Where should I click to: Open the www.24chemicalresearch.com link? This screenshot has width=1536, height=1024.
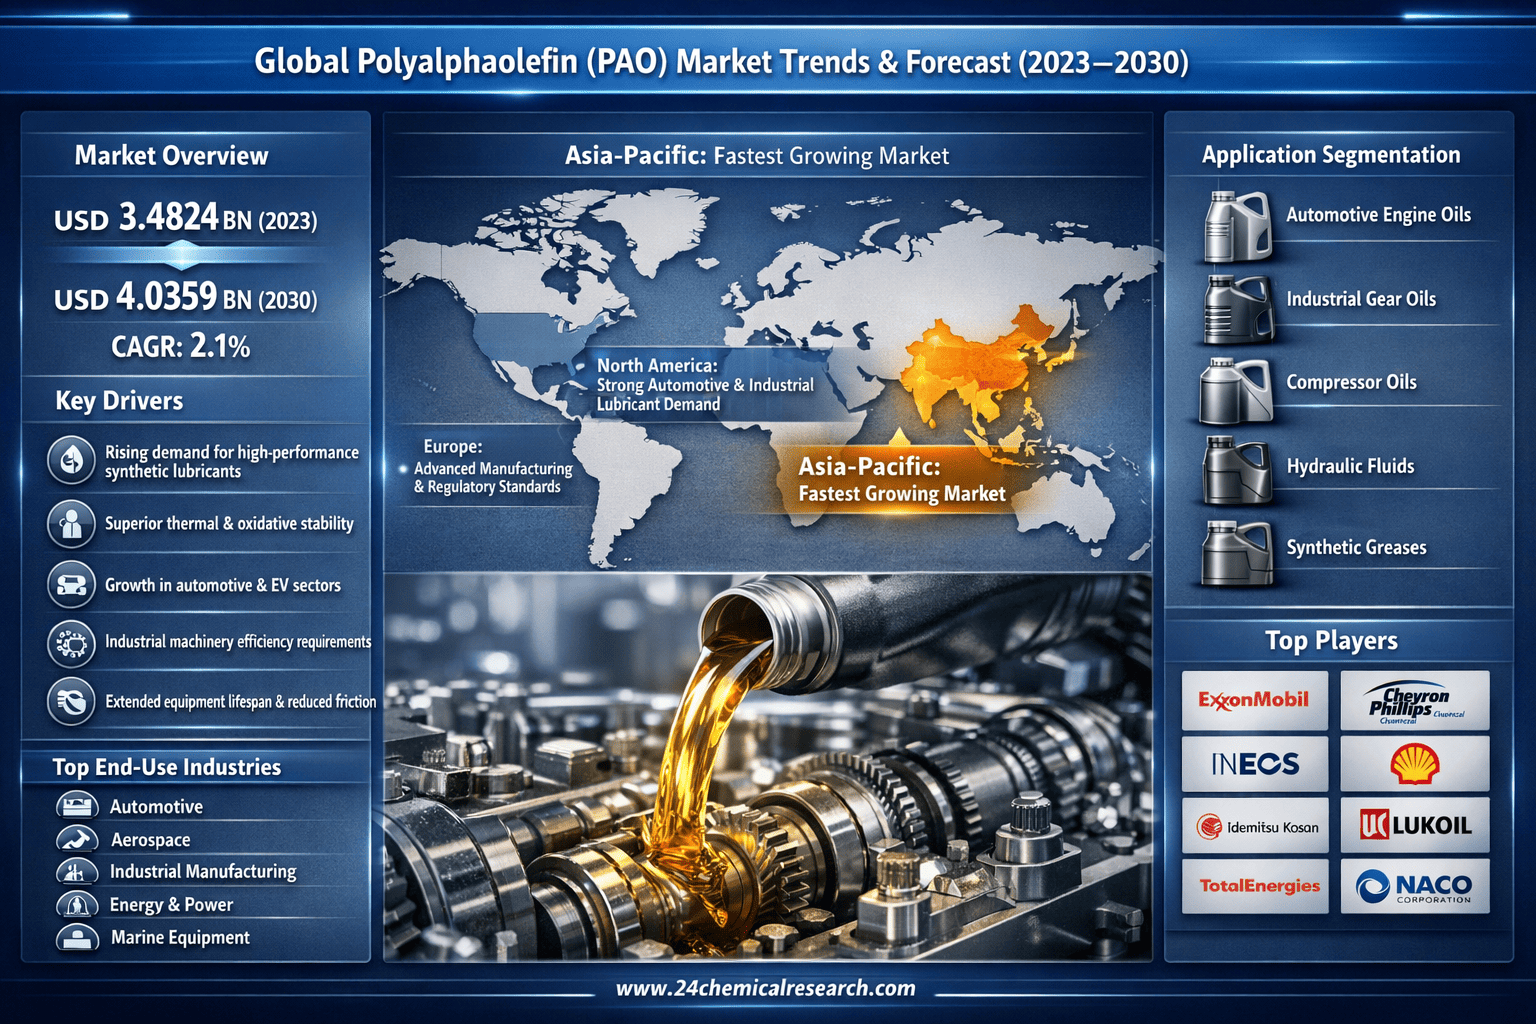click(765, 988)
